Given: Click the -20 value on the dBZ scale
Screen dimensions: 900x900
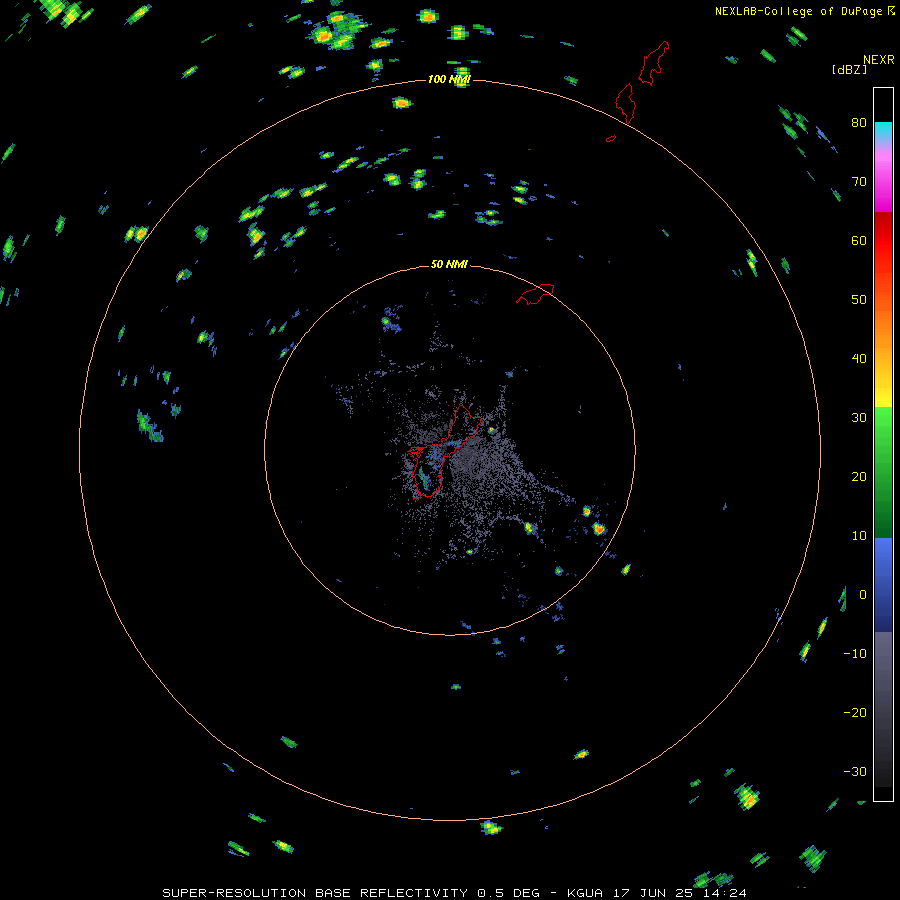Looking at the screenshot, I should [x=855, y=713].
